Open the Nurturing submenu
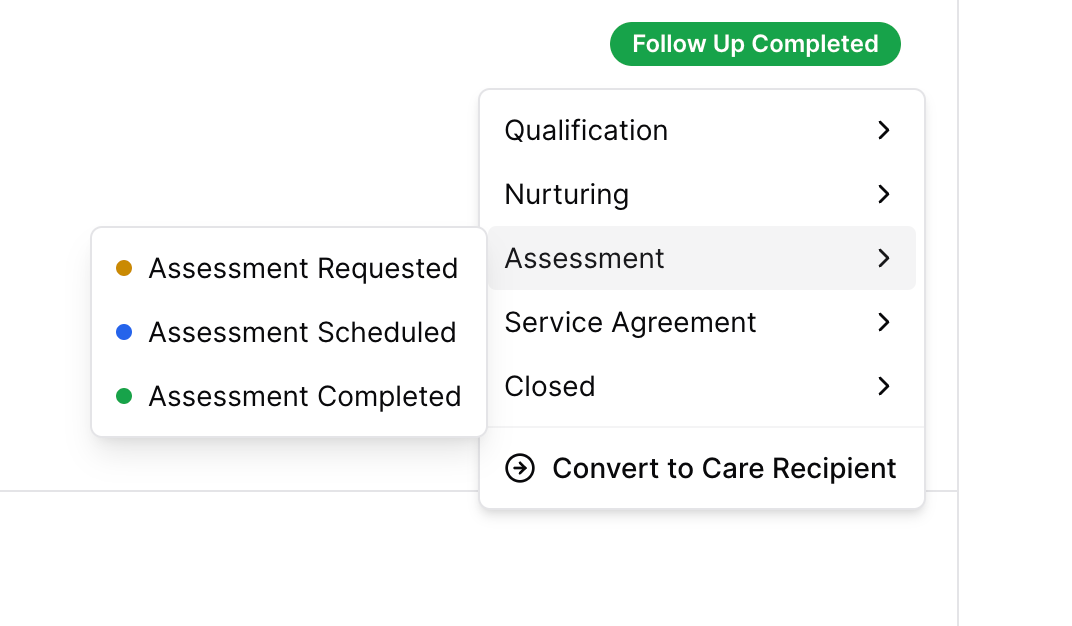The width and height of the screenshot is (1072, 626). pyautogui.click(x=701, y=194)
